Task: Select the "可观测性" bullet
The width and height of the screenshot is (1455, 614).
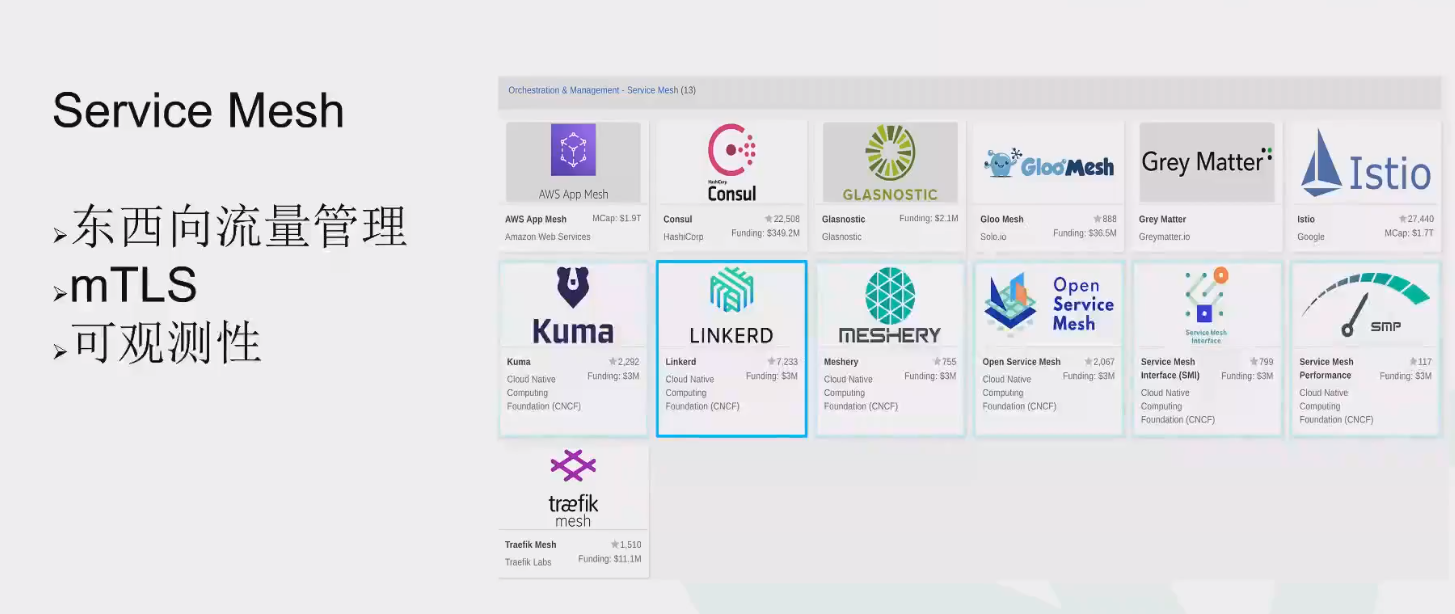Action: [167, 343]
